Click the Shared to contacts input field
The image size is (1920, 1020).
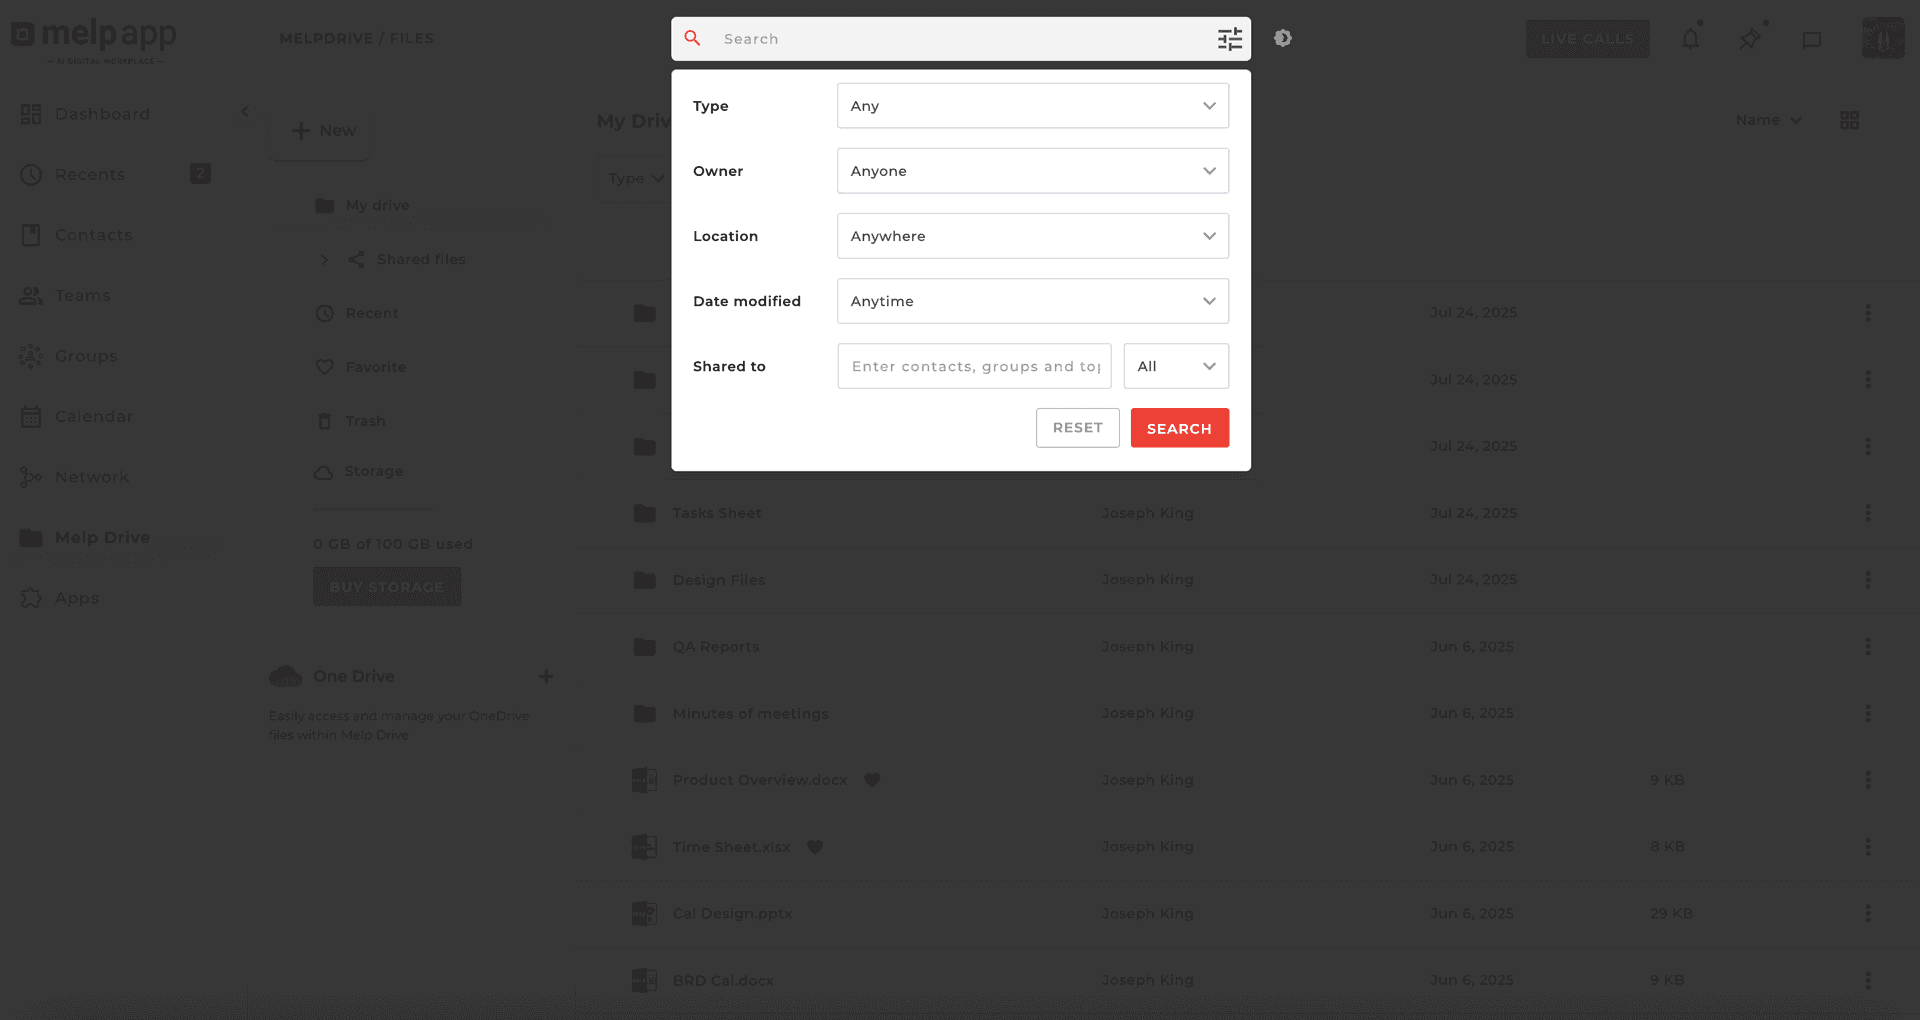coord(974,366)
